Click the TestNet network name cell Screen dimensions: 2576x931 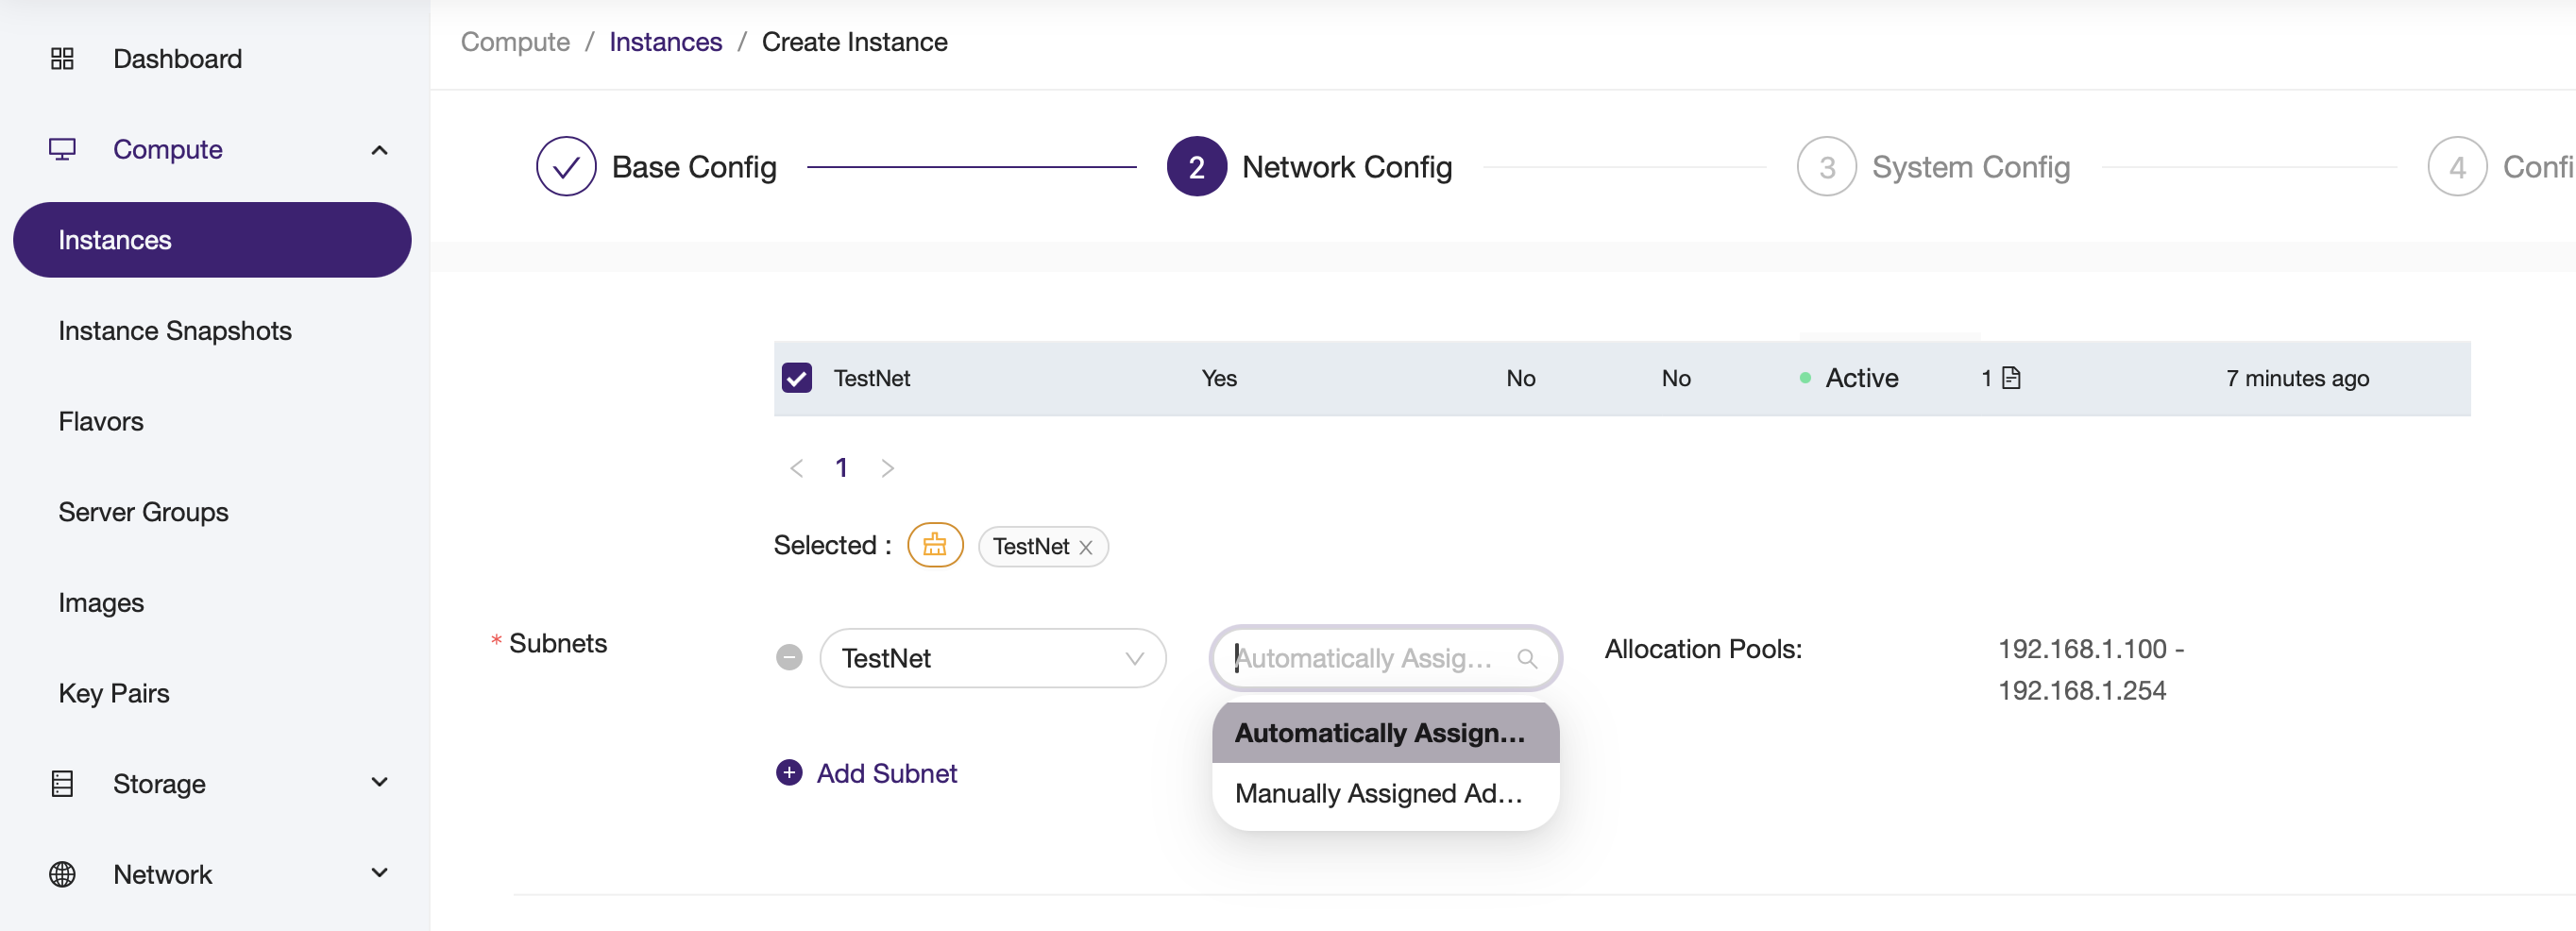tap(872, 378)
